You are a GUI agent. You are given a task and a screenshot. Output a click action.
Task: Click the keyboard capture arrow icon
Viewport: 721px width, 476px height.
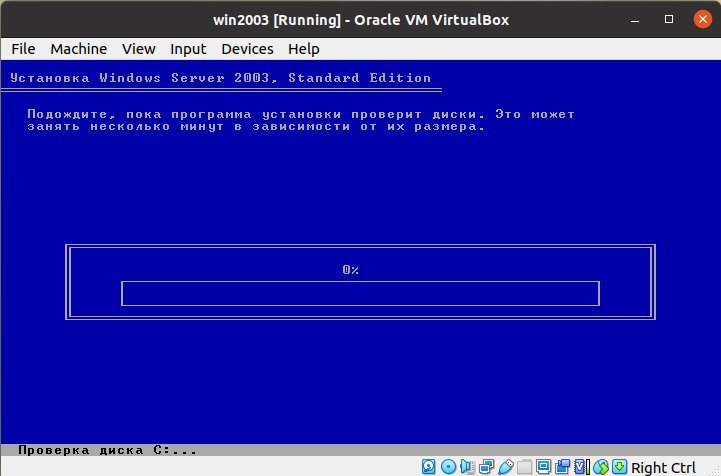coord(619,467)
